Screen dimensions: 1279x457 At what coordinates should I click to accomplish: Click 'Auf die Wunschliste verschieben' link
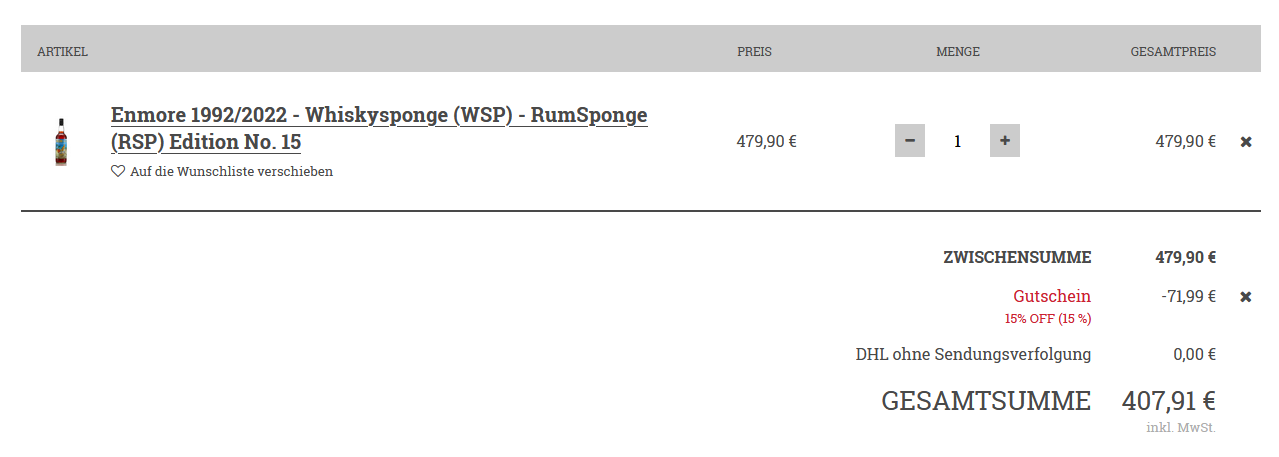(231, 171)
